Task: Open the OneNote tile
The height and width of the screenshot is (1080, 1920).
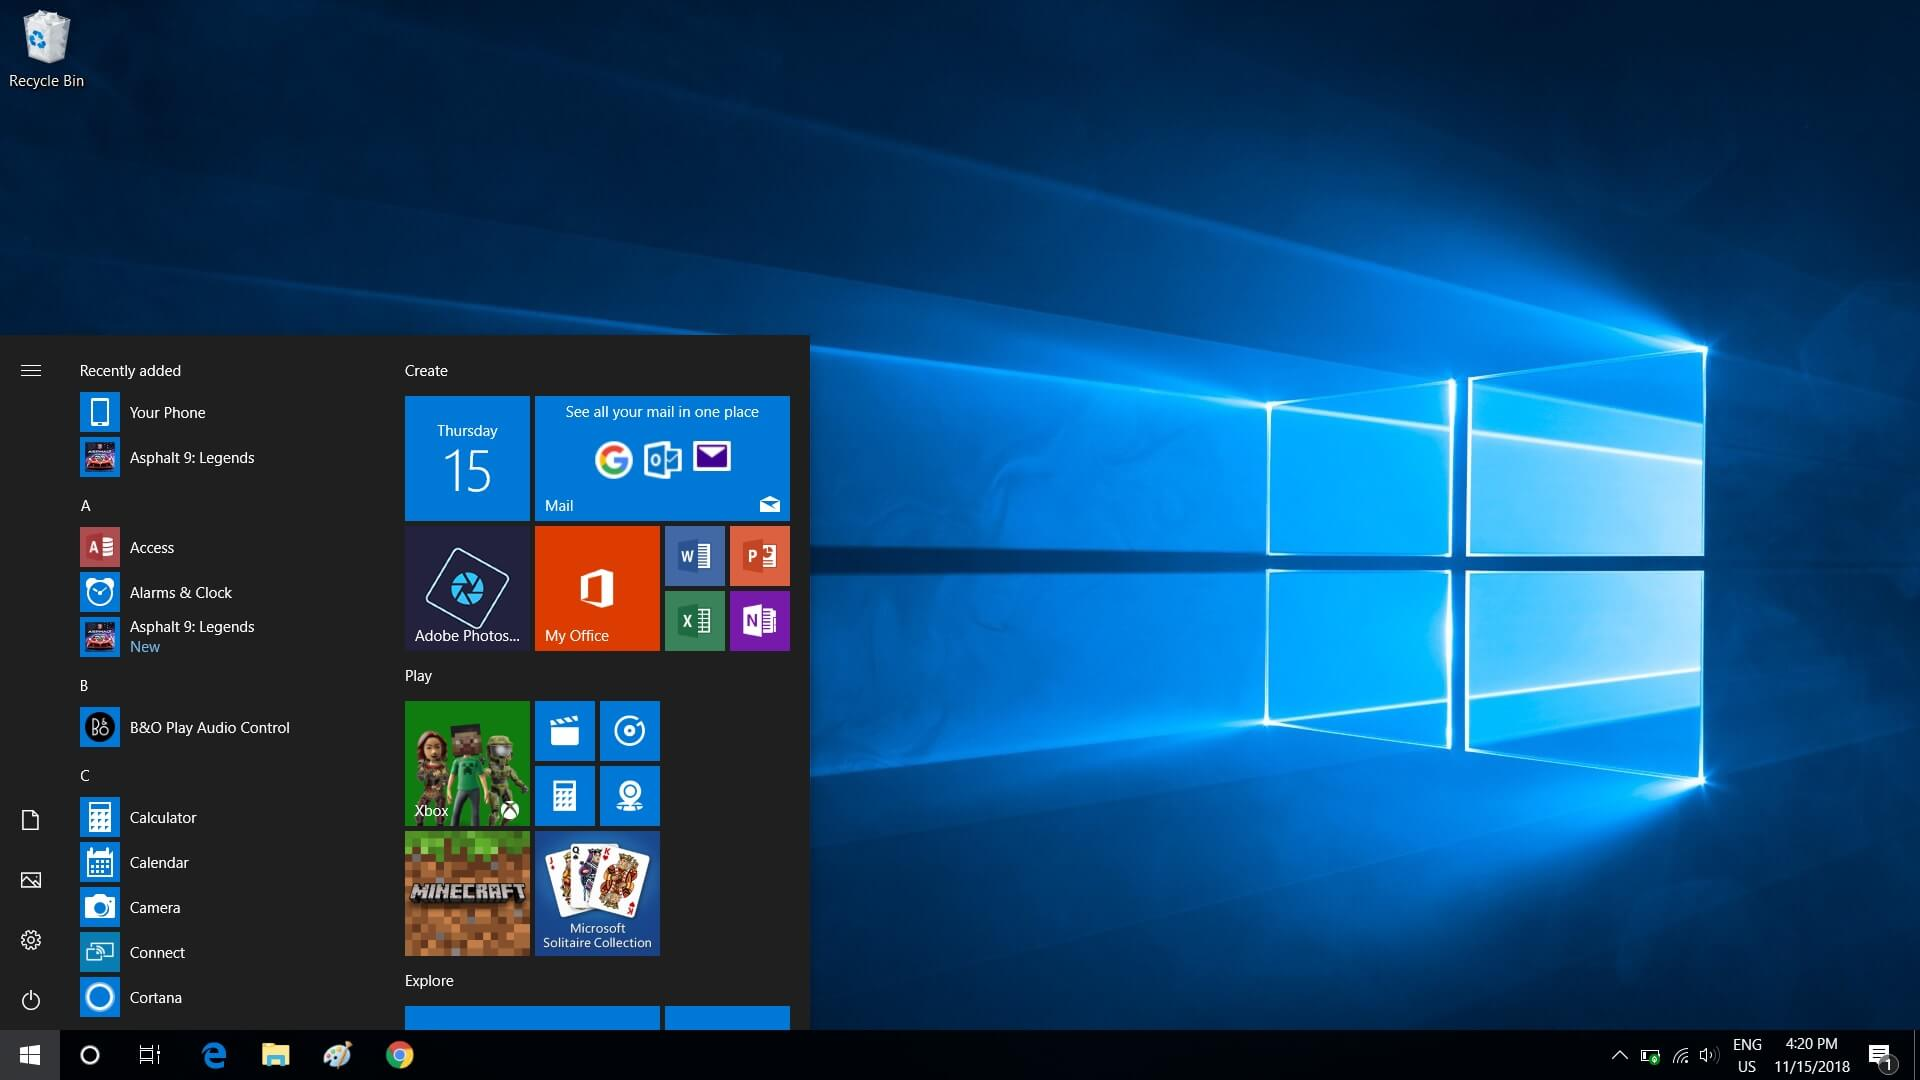Action: tap(760, 620)
